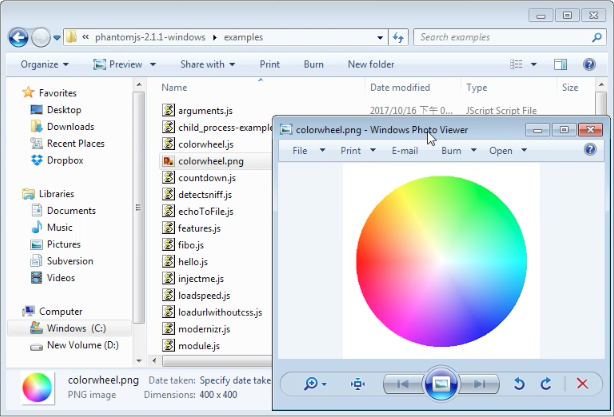Toggle the preview pane icon

point(560,64)
